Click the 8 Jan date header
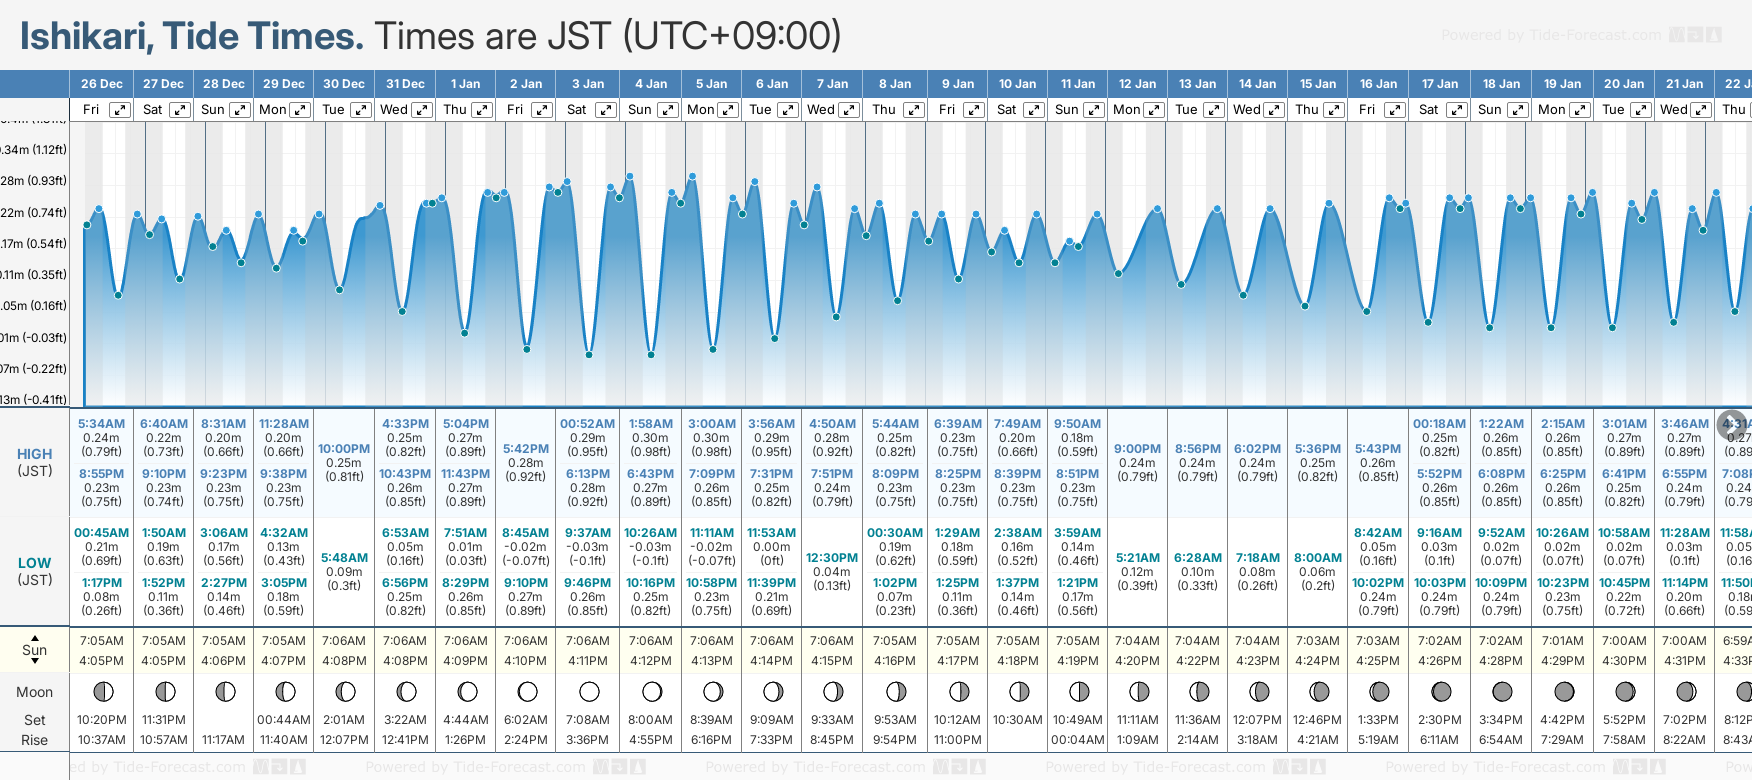 [895, 84]
